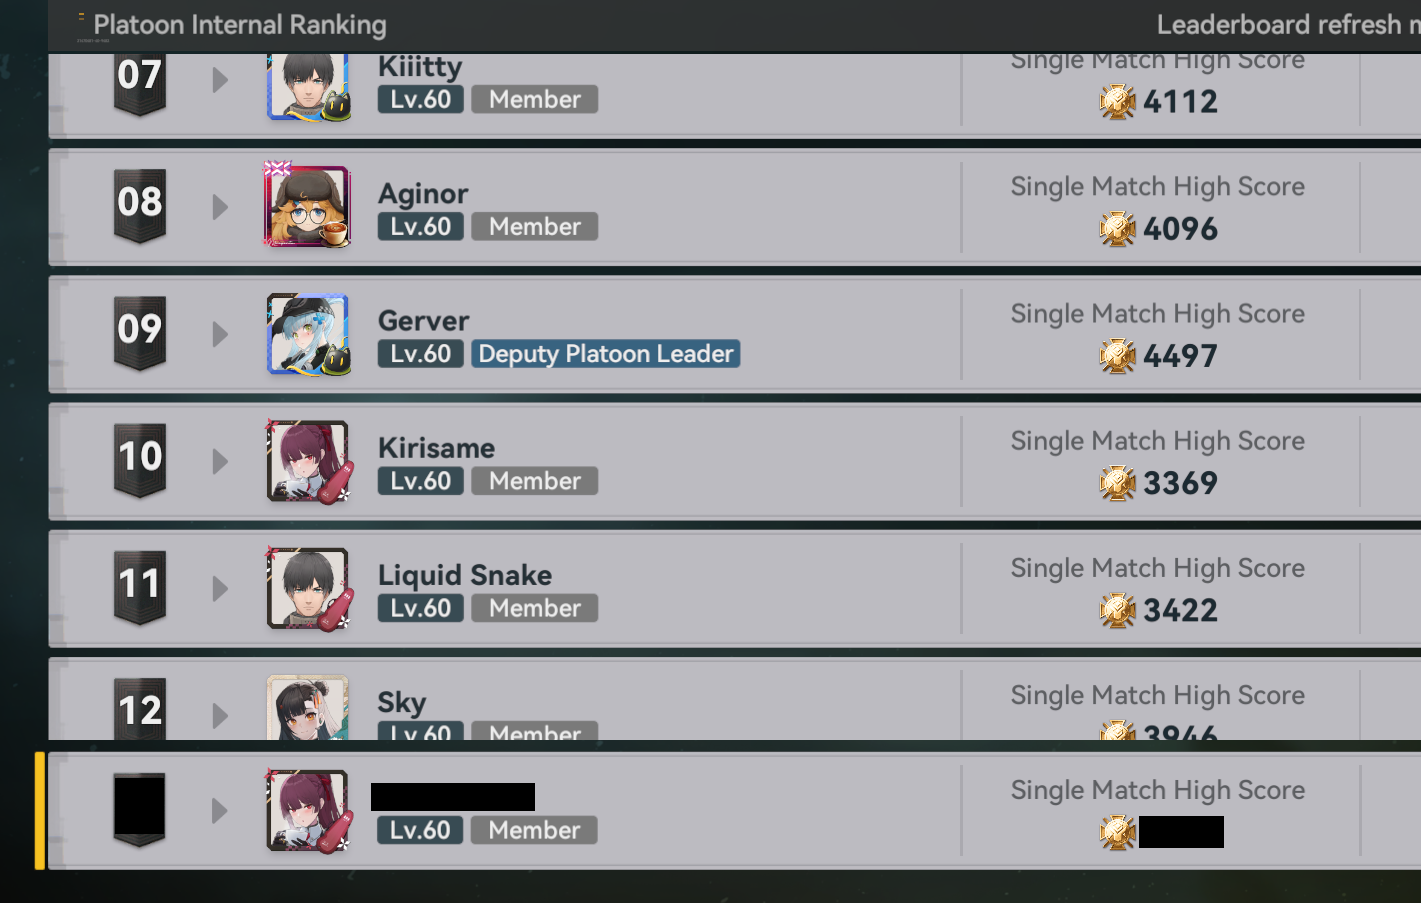Click the medal icon next to 3369
Screen dimensions: 1421x903
1117,483
